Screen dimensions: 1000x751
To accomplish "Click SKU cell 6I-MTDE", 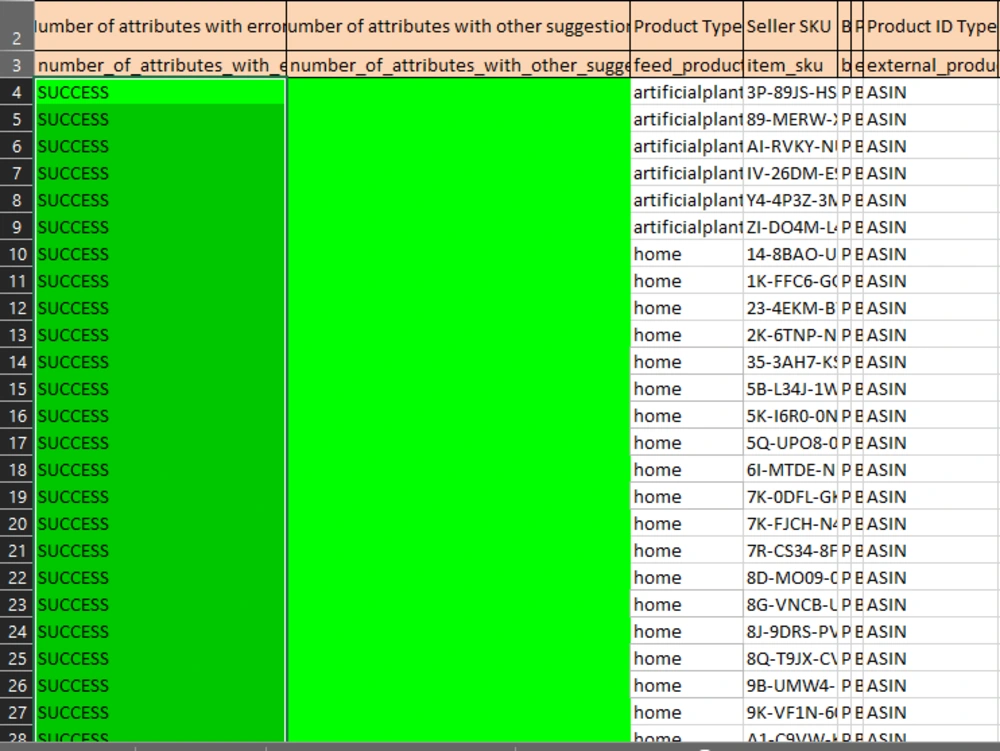I will coord(790,470).
